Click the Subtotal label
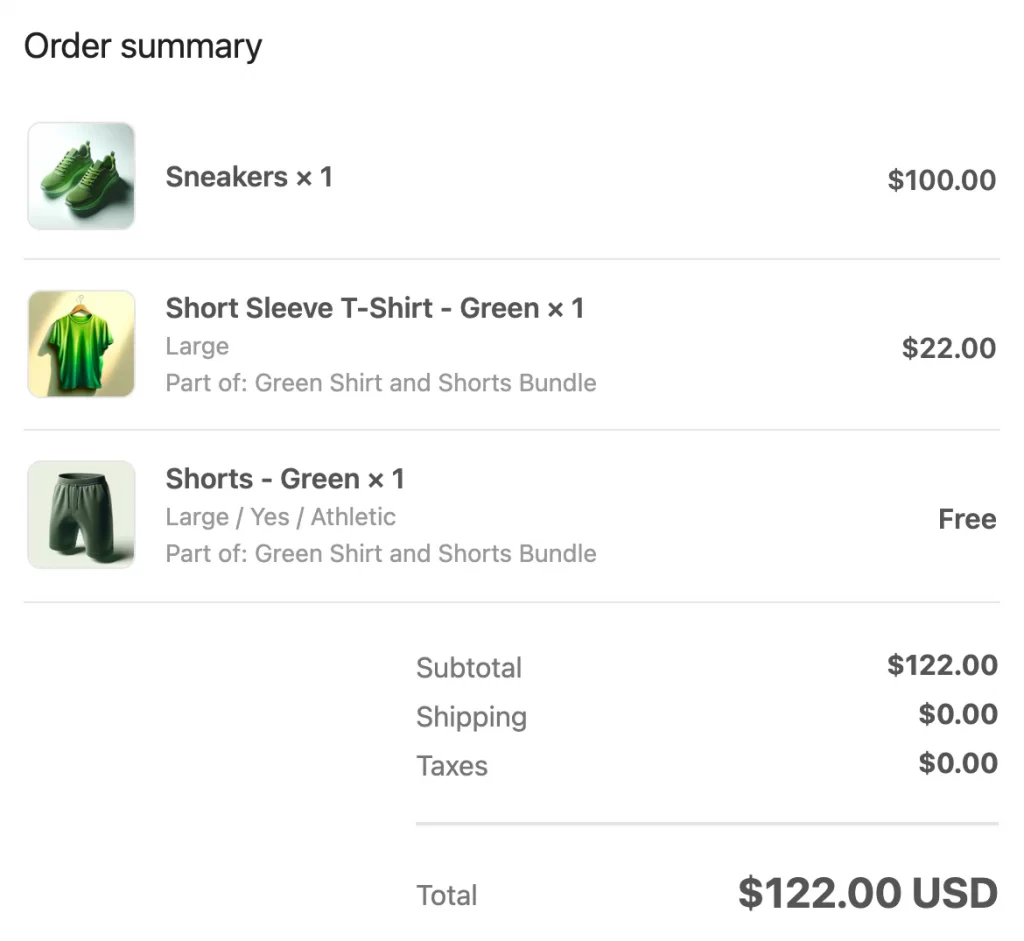 tap(469, 668)
